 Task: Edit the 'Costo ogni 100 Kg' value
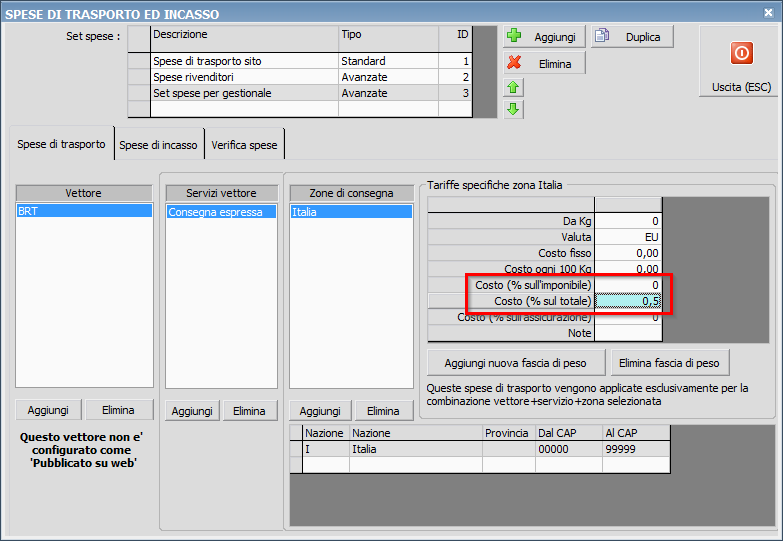628,268
